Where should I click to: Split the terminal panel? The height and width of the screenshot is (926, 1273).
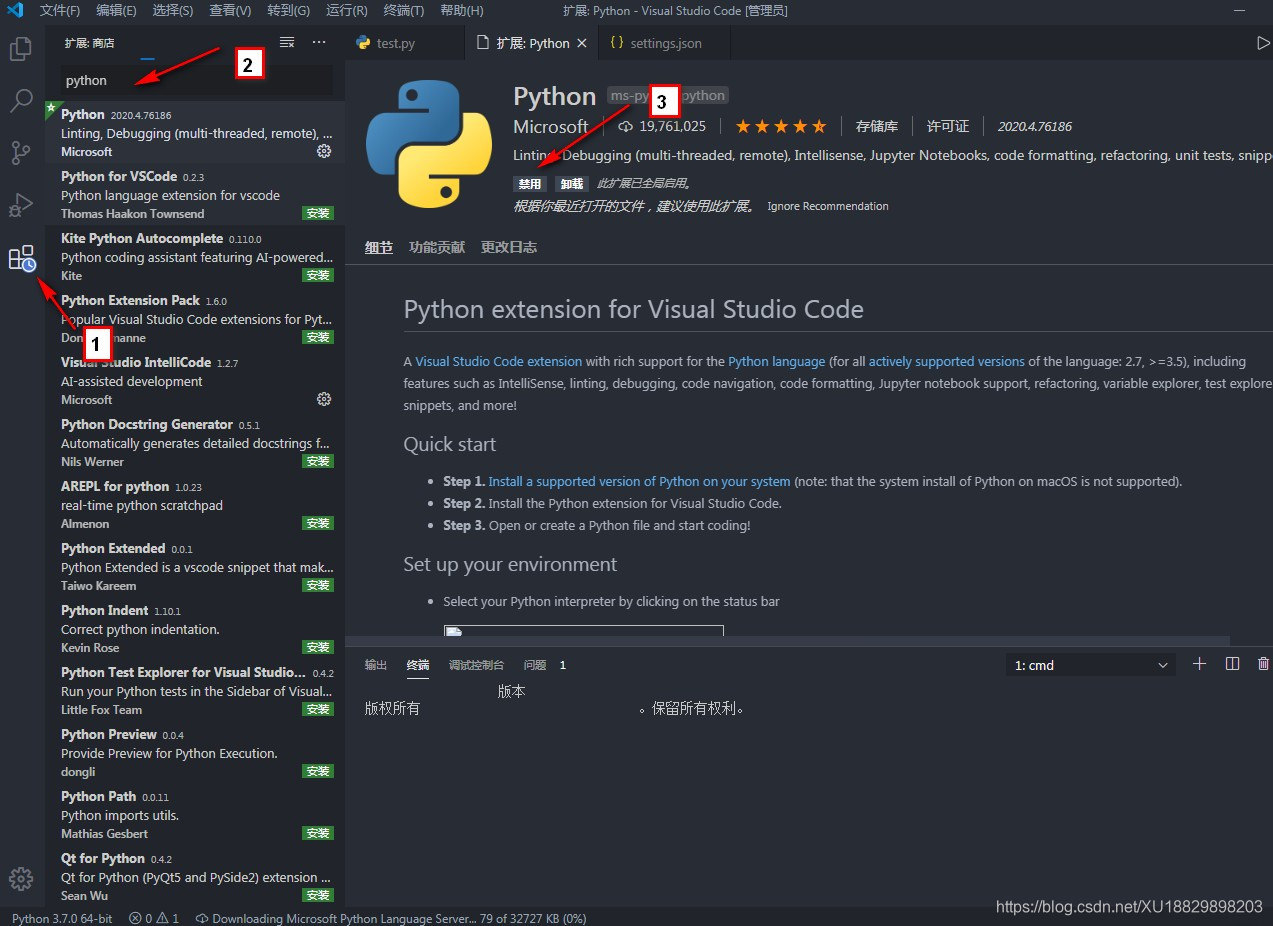1232,664
